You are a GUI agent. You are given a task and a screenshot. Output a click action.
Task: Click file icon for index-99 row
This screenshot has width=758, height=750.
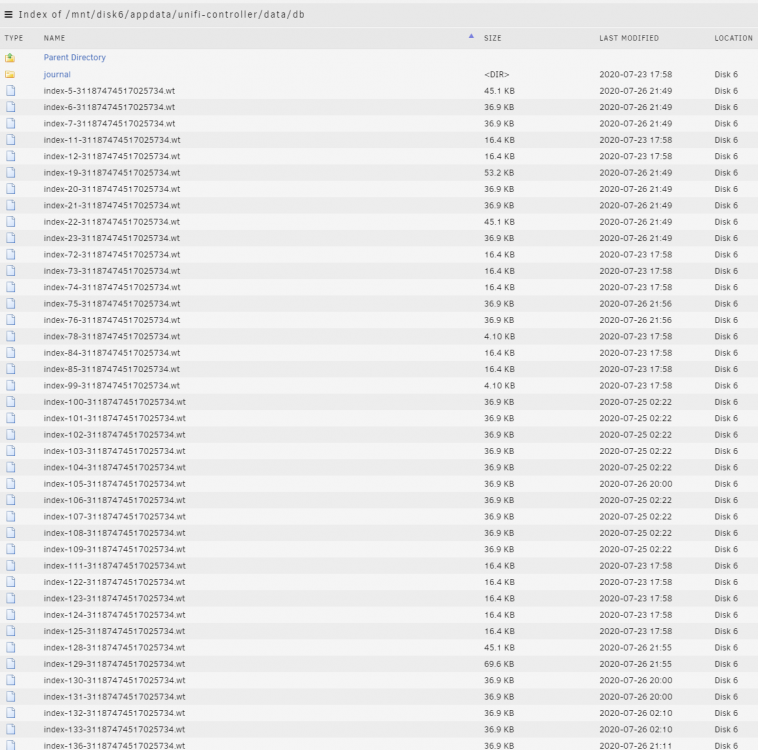11,386
